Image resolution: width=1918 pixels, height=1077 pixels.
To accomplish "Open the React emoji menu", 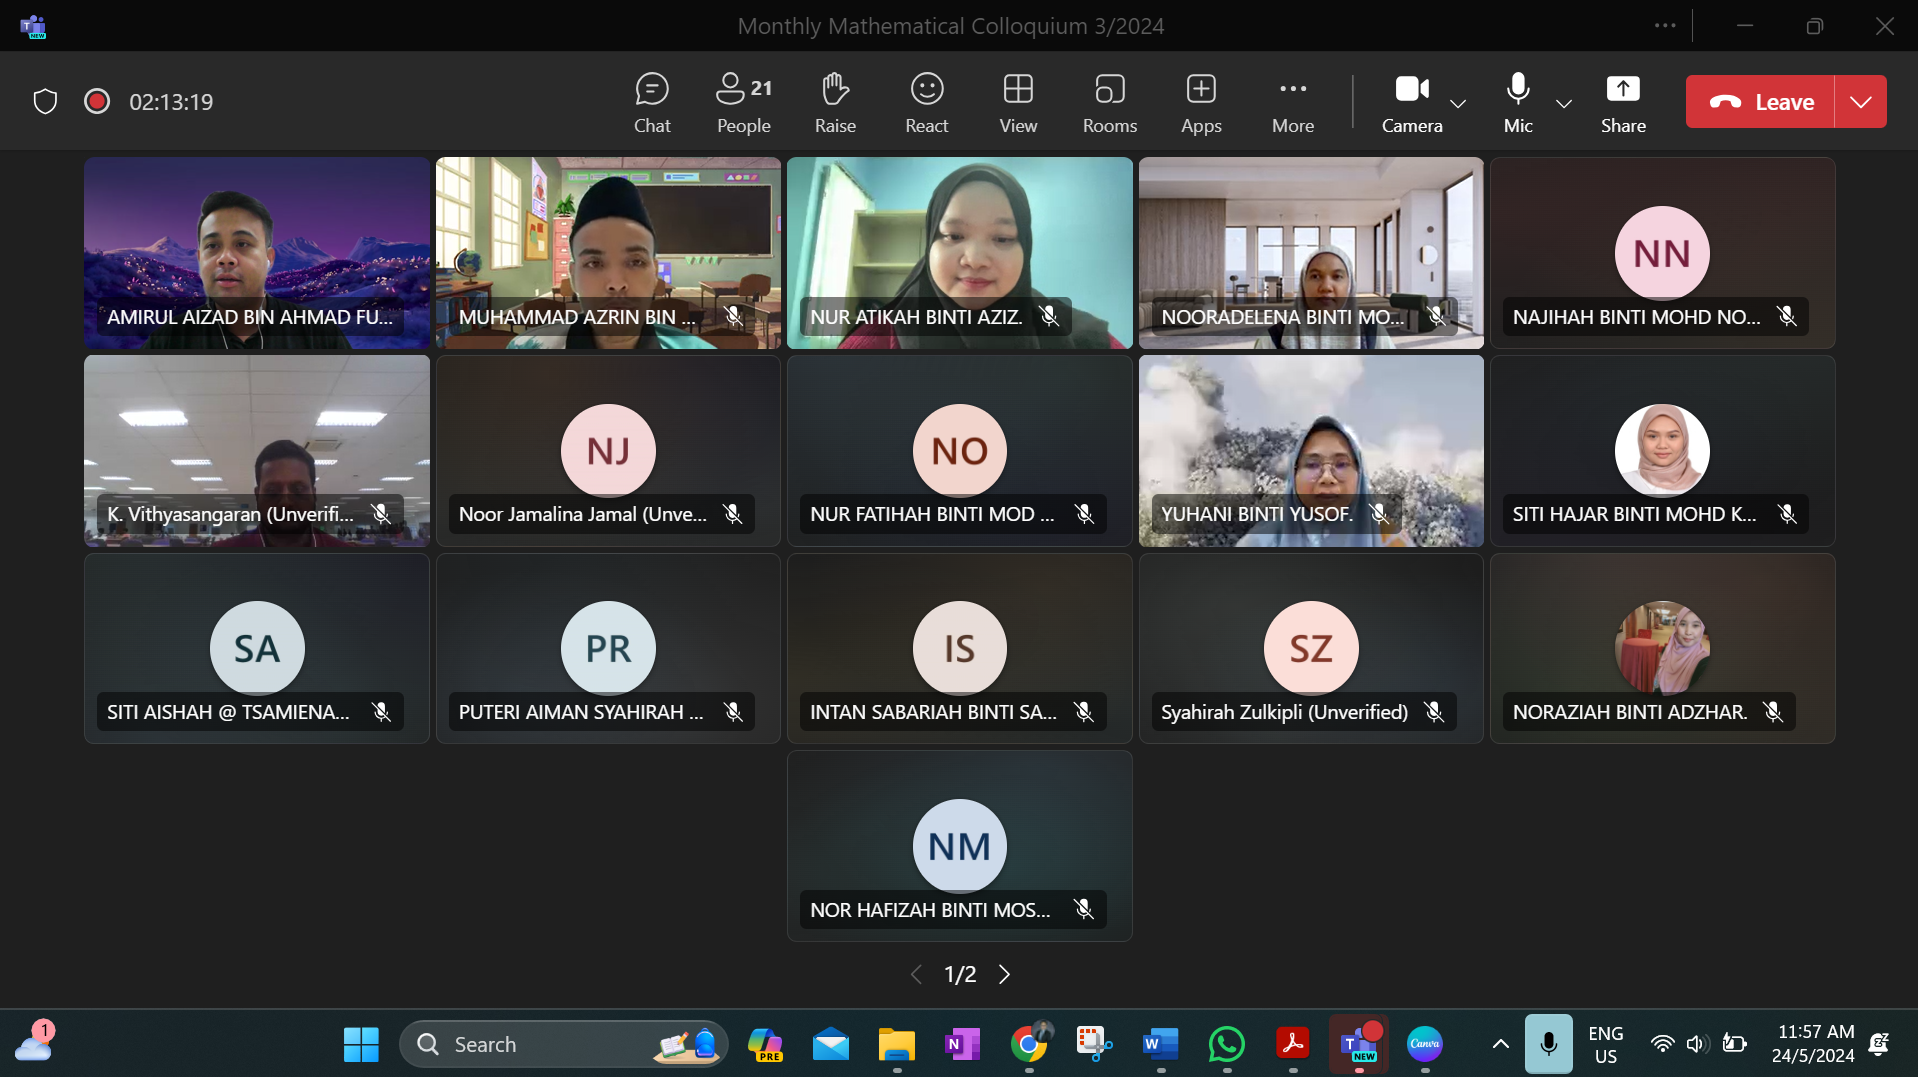I will coord(927,102).
